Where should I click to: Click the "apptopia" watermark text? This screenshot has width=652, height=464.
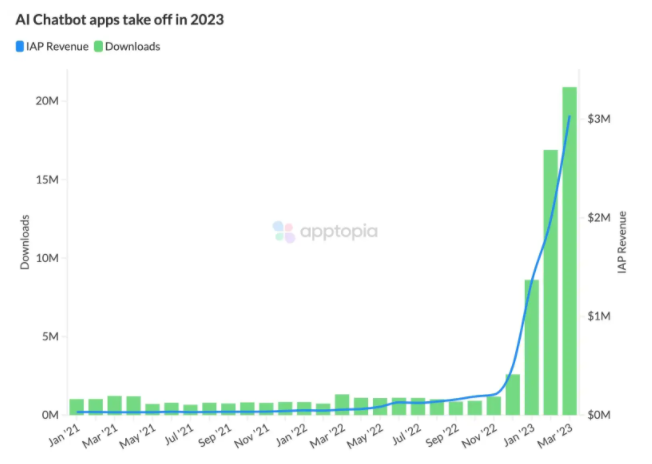(x=338, y=232)
